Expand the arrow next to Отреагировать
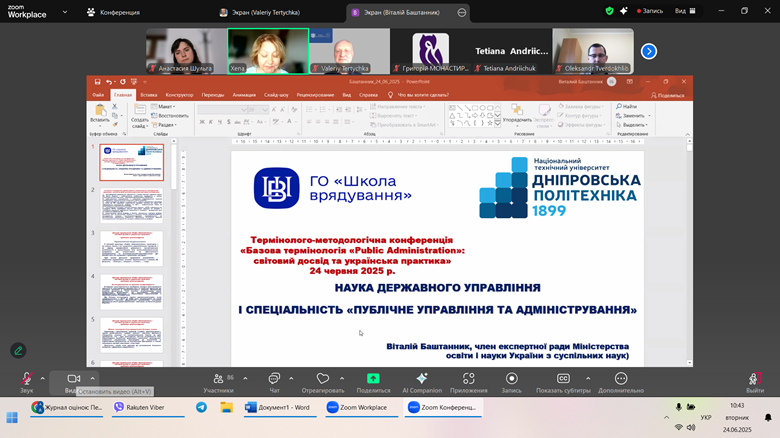 [342, 379]
